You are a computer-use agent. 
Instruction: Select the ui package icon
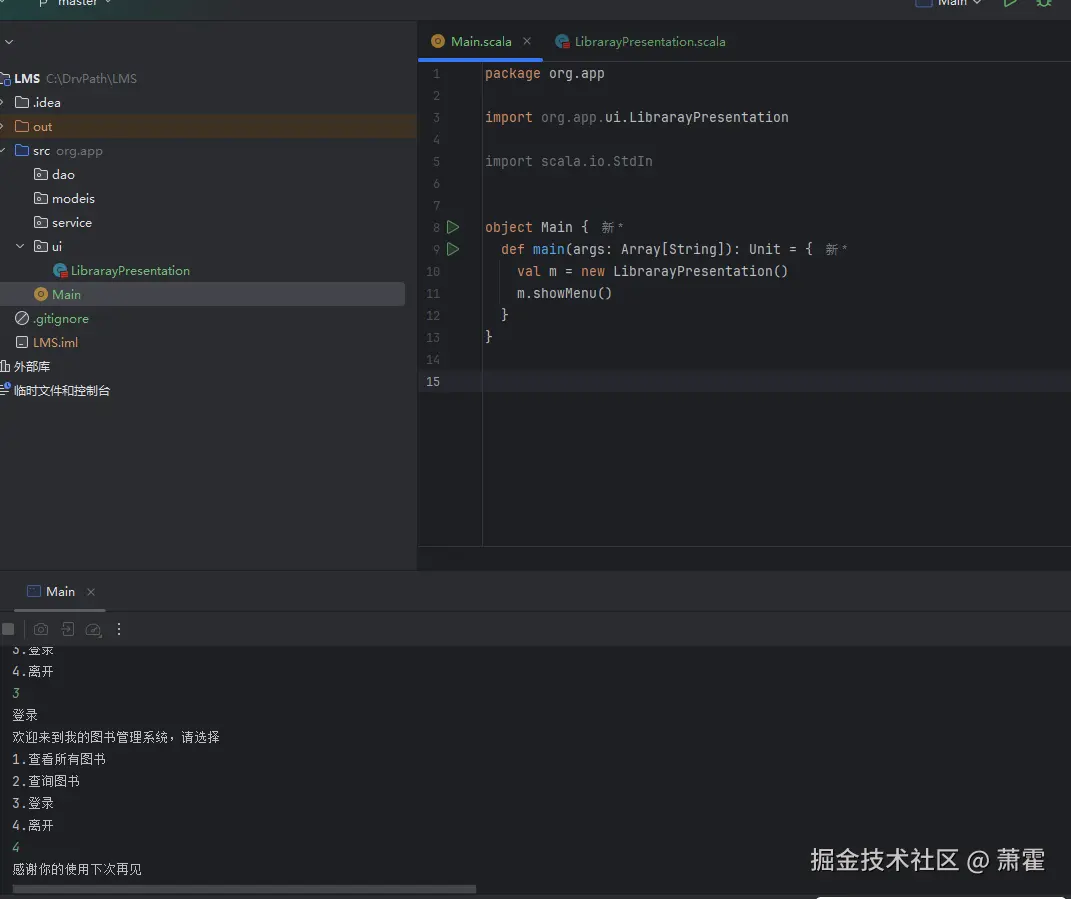41,246
